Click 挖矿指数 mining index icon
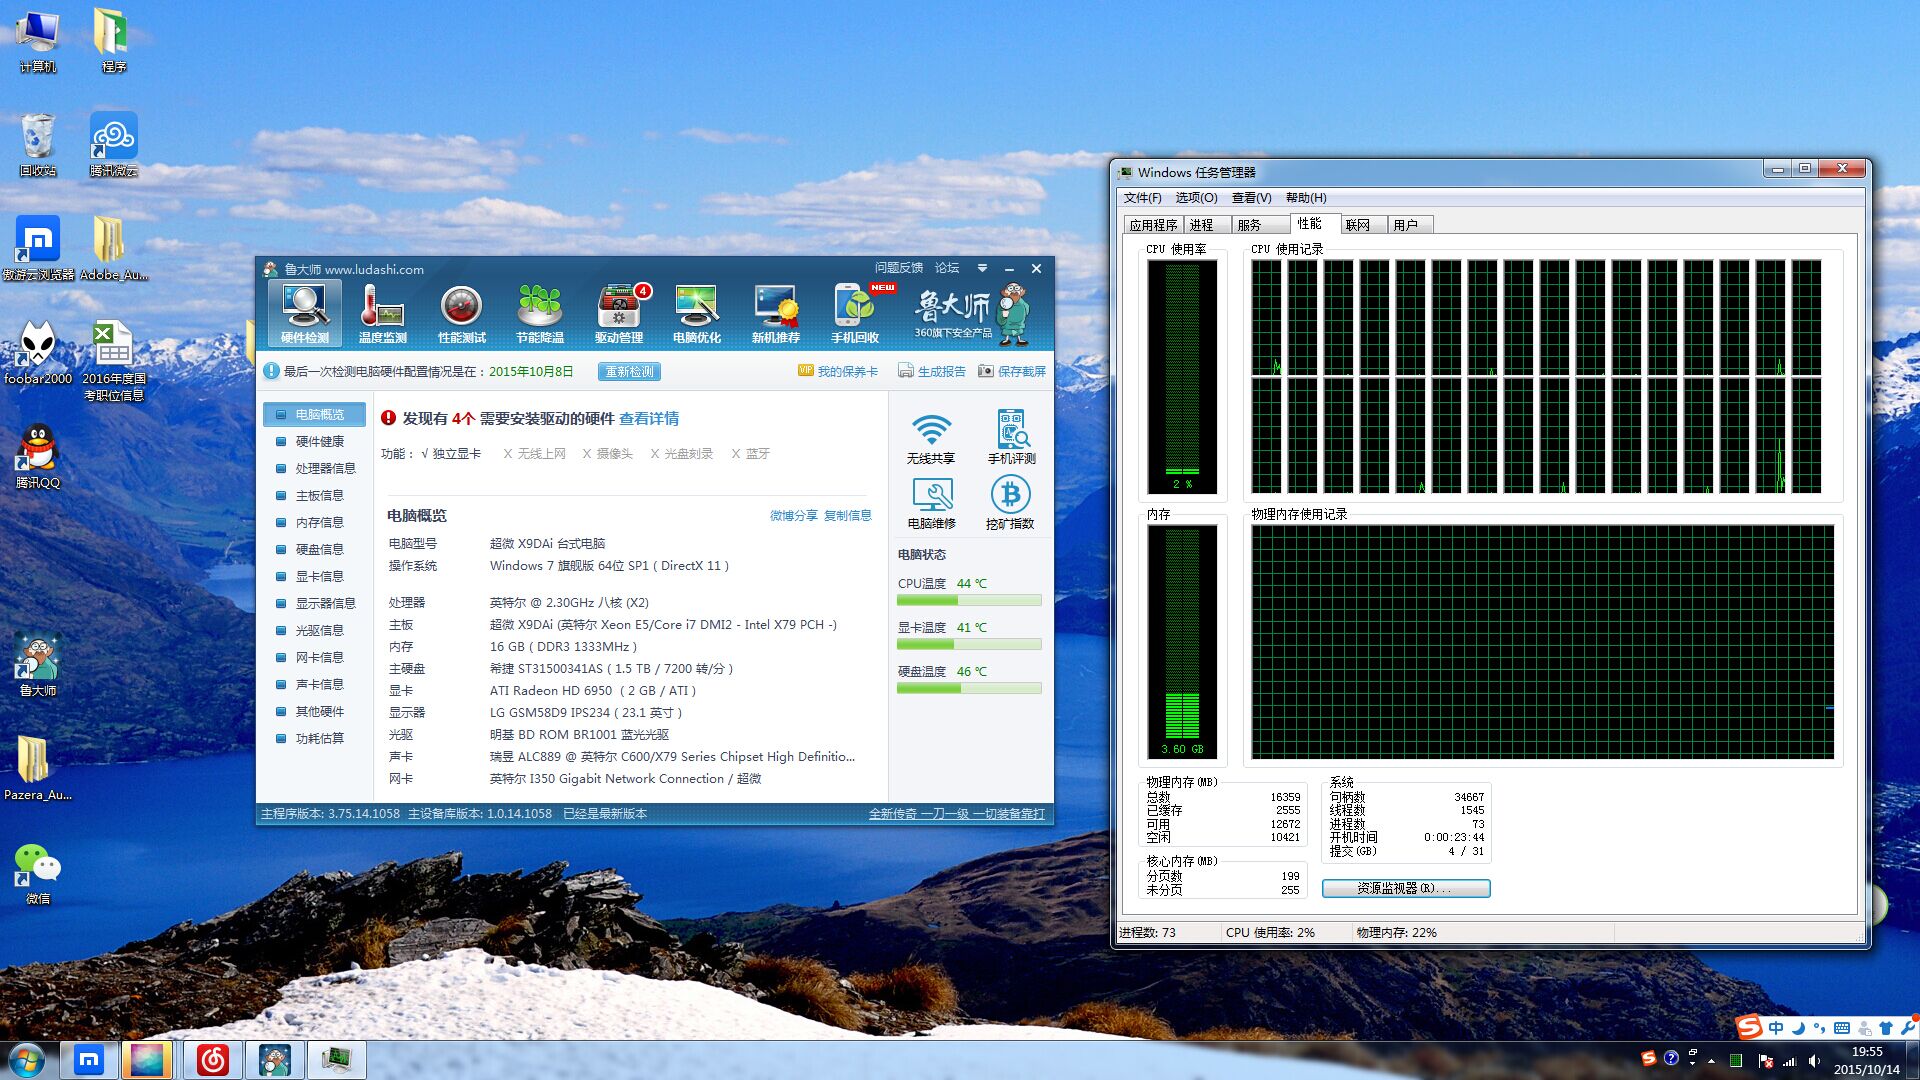 tap(1010, 503)
